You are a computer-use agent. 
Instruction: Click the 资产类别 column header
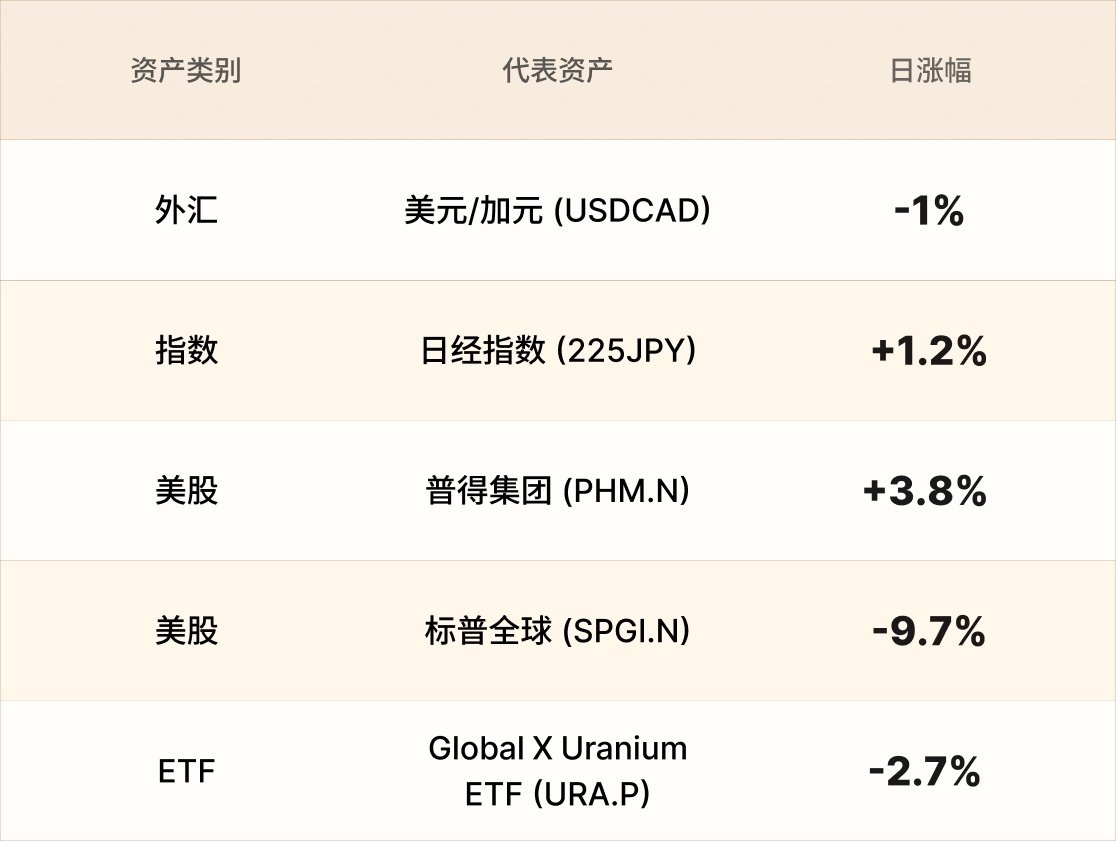click(x=186, y=71)
